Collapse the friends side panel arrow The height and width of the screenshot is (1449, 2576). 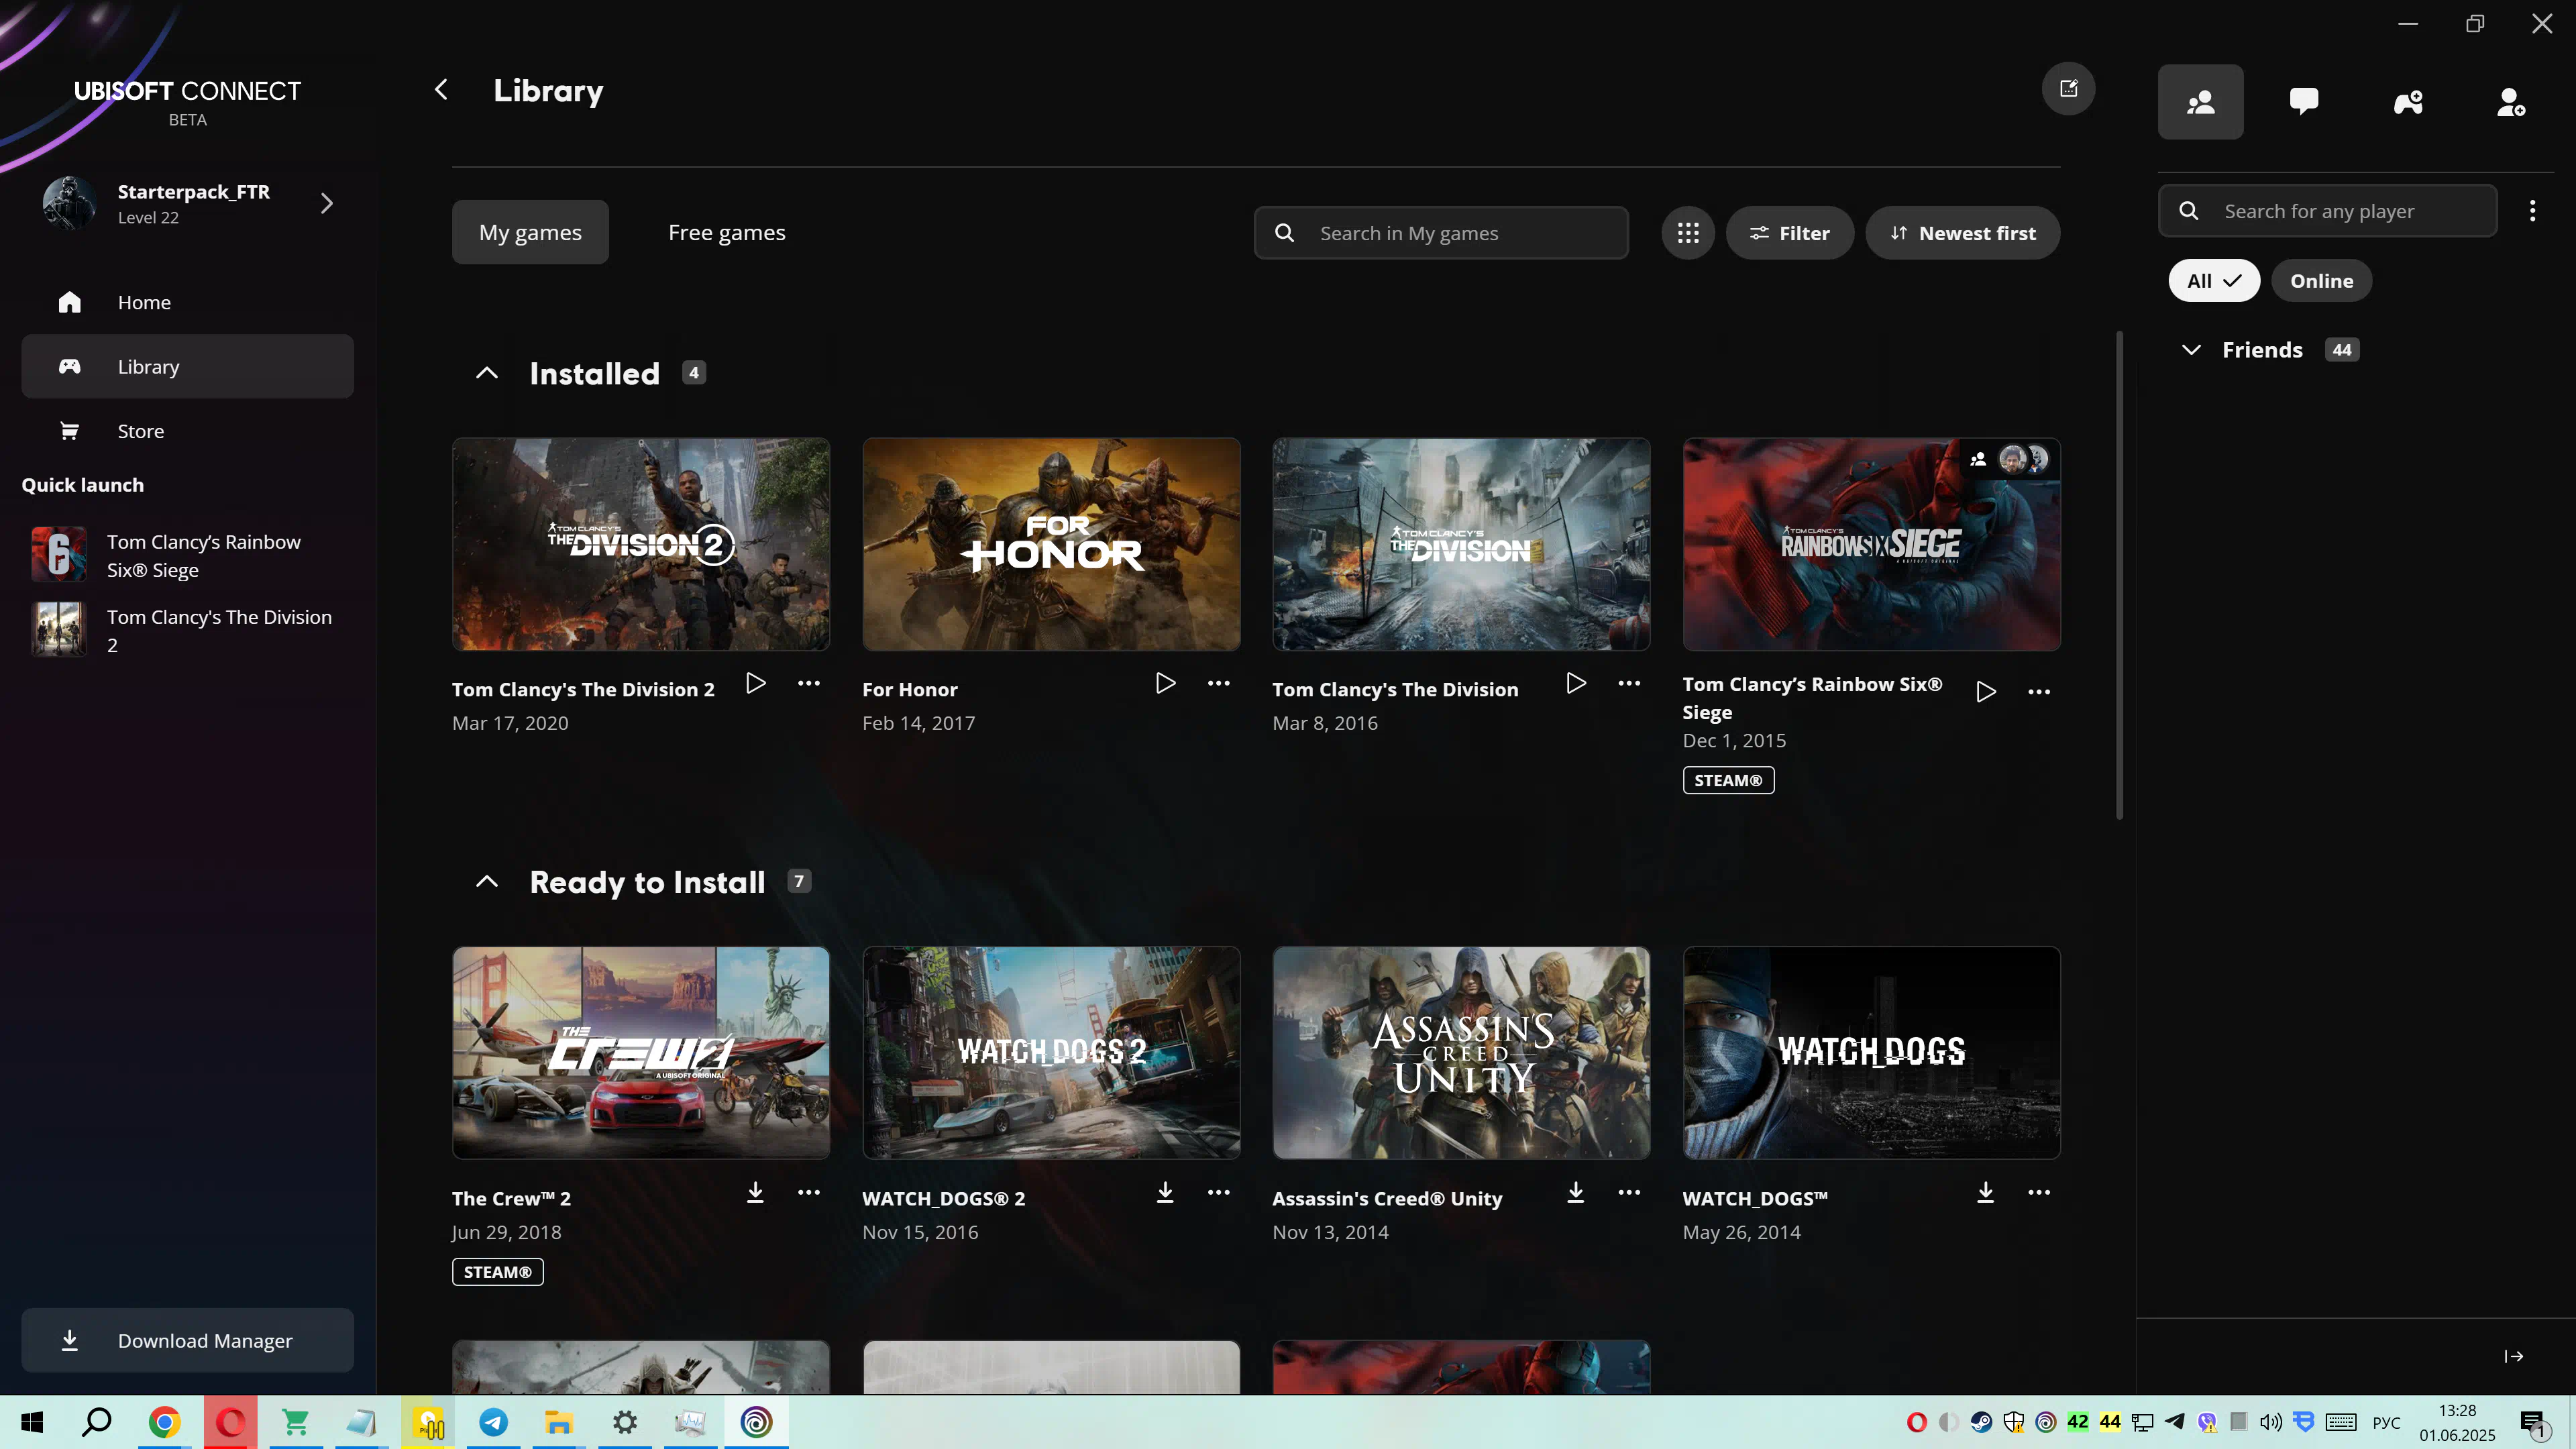[x=2514, y=1357]
